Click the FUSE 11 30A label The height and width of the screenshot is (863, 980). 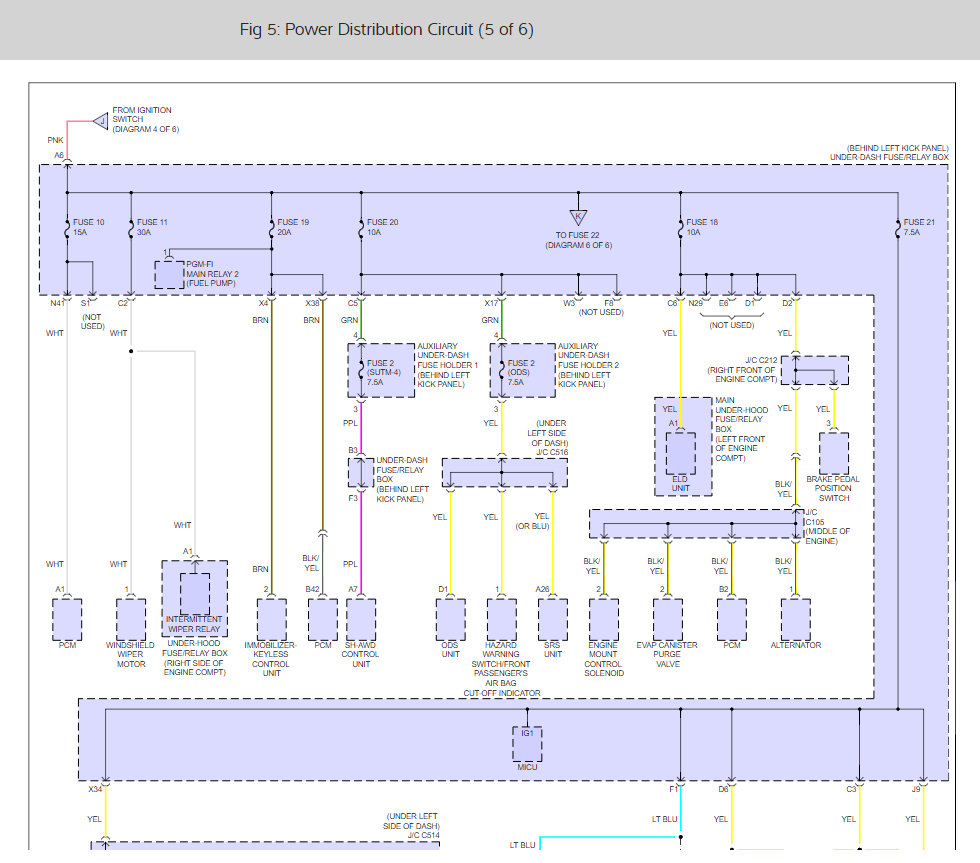pyautogui.click(x=152, y=227)
